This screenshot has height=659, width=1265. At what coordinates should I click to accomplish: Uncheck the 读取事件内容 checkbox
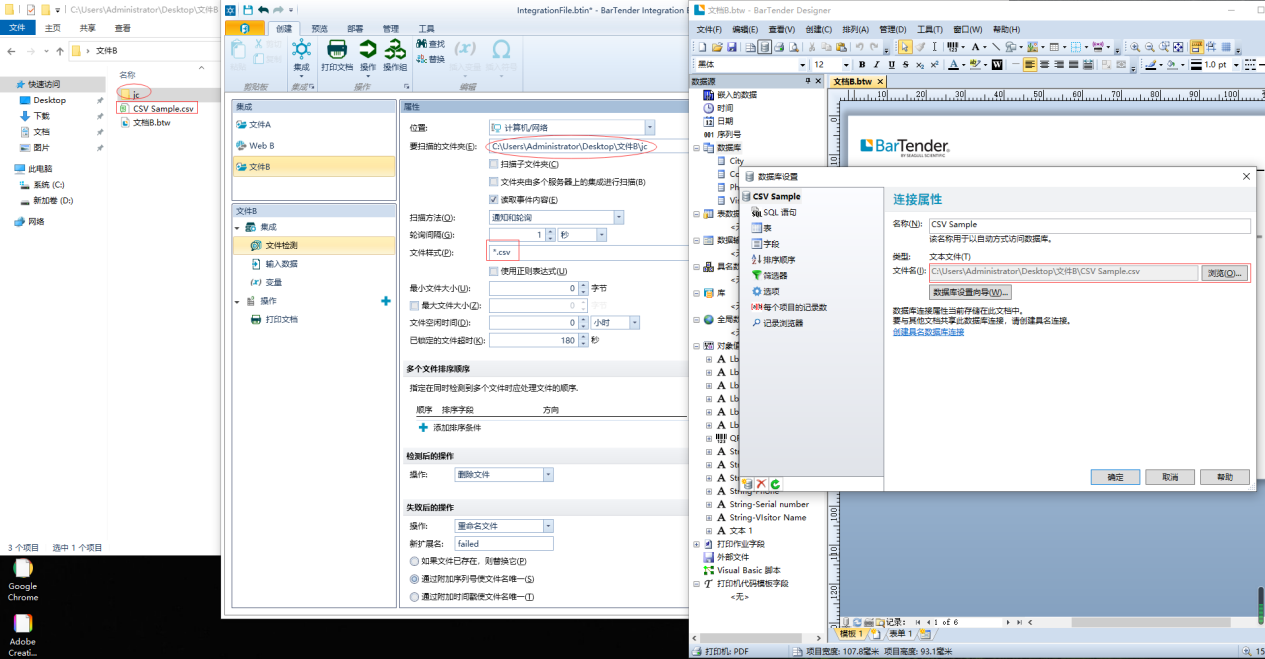493,200
